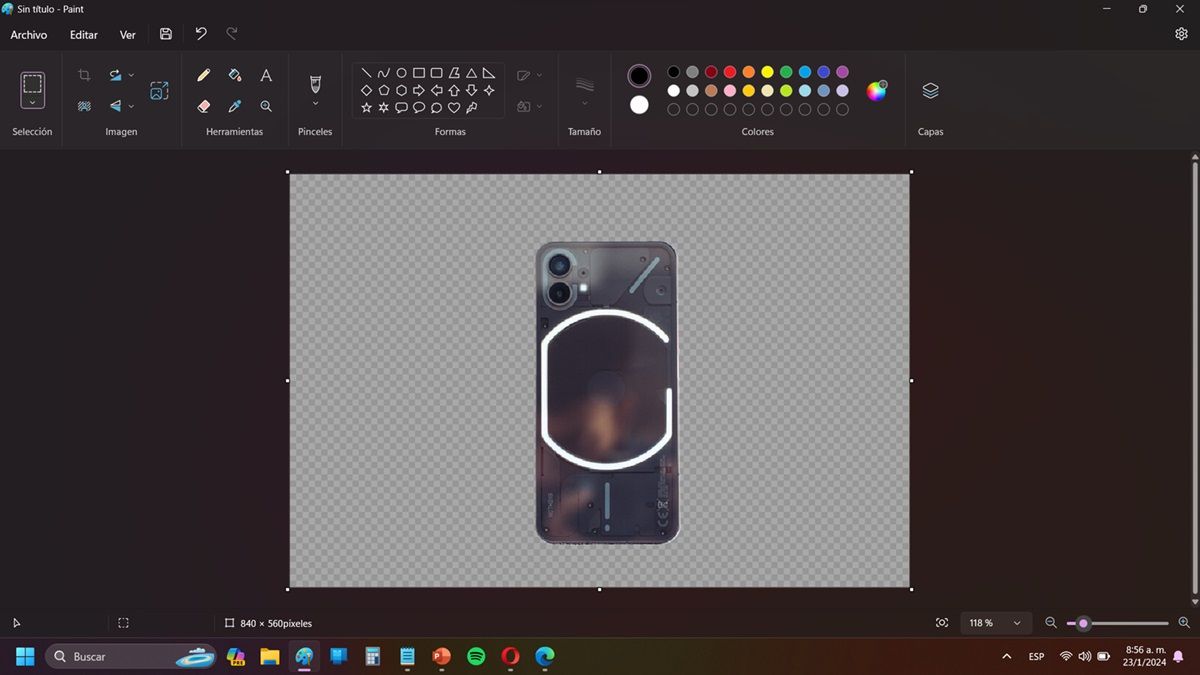Image resolution: width=1200 pixels, height=675 pixels.
Task: Expand the Flip options chevron
Action: (131, 106)
